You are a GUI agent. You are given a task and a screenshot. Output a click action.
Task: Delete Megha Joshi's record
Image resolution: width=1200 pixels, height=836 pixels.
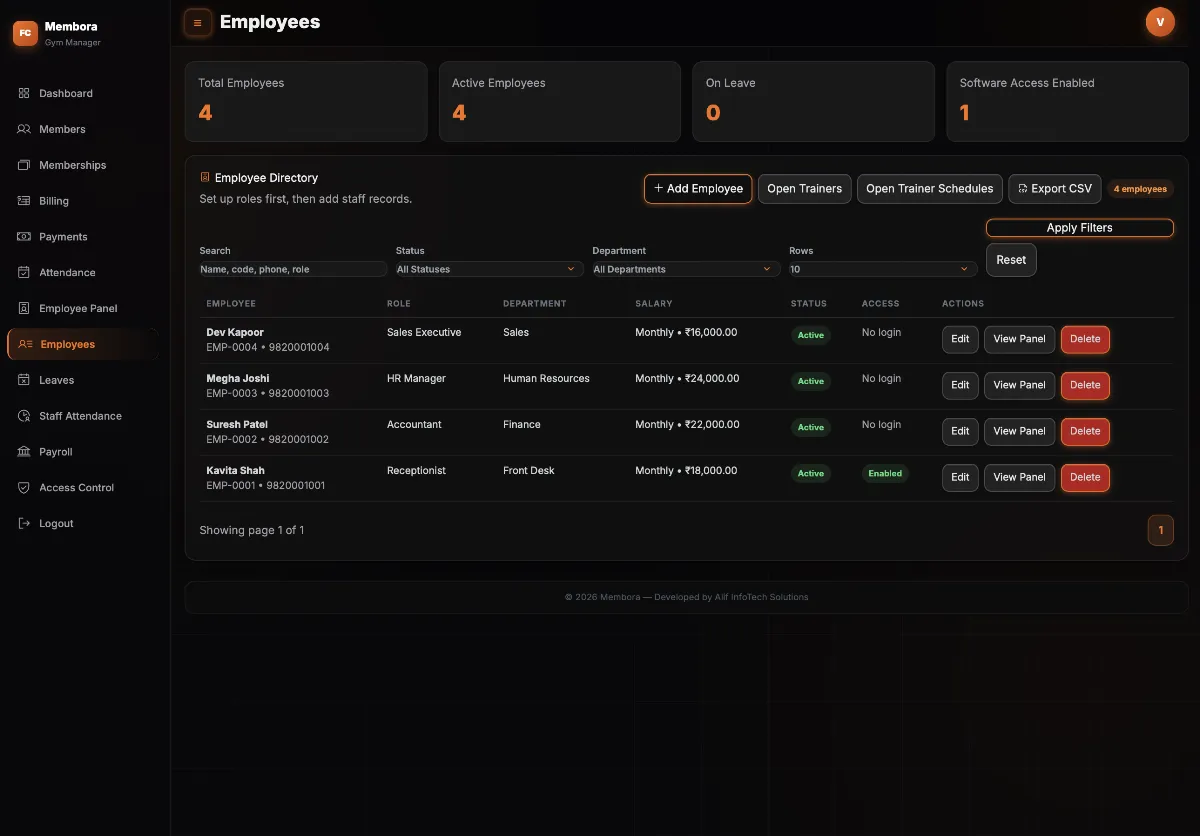(x=1085, y=385)
